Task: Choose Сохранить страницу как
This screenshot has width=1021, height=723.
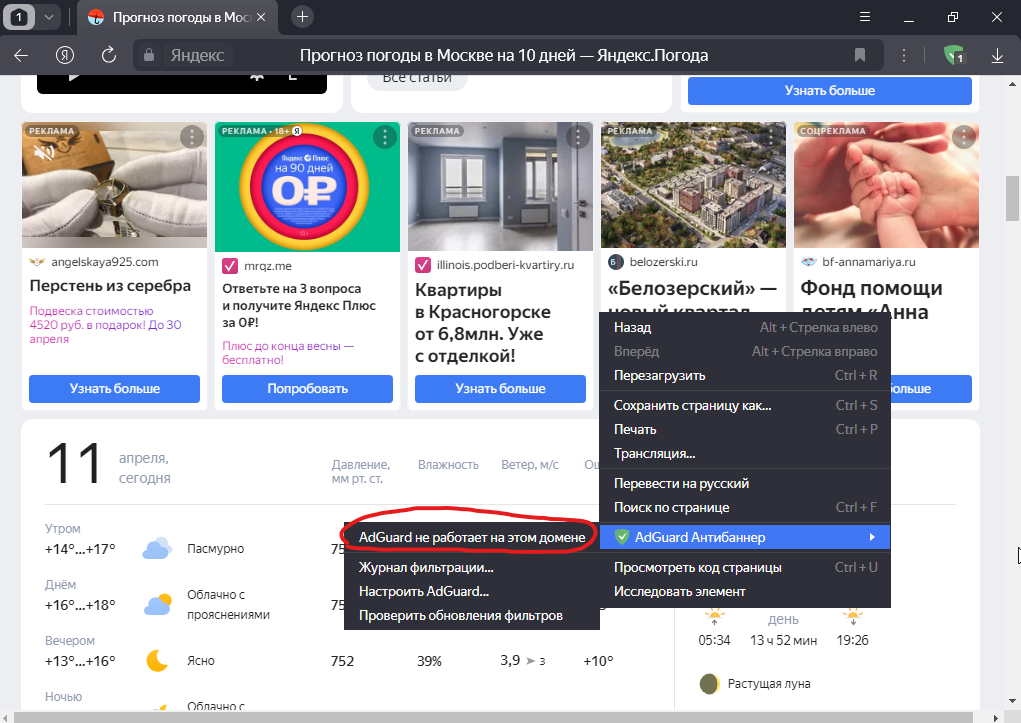Action: (745, 406)
